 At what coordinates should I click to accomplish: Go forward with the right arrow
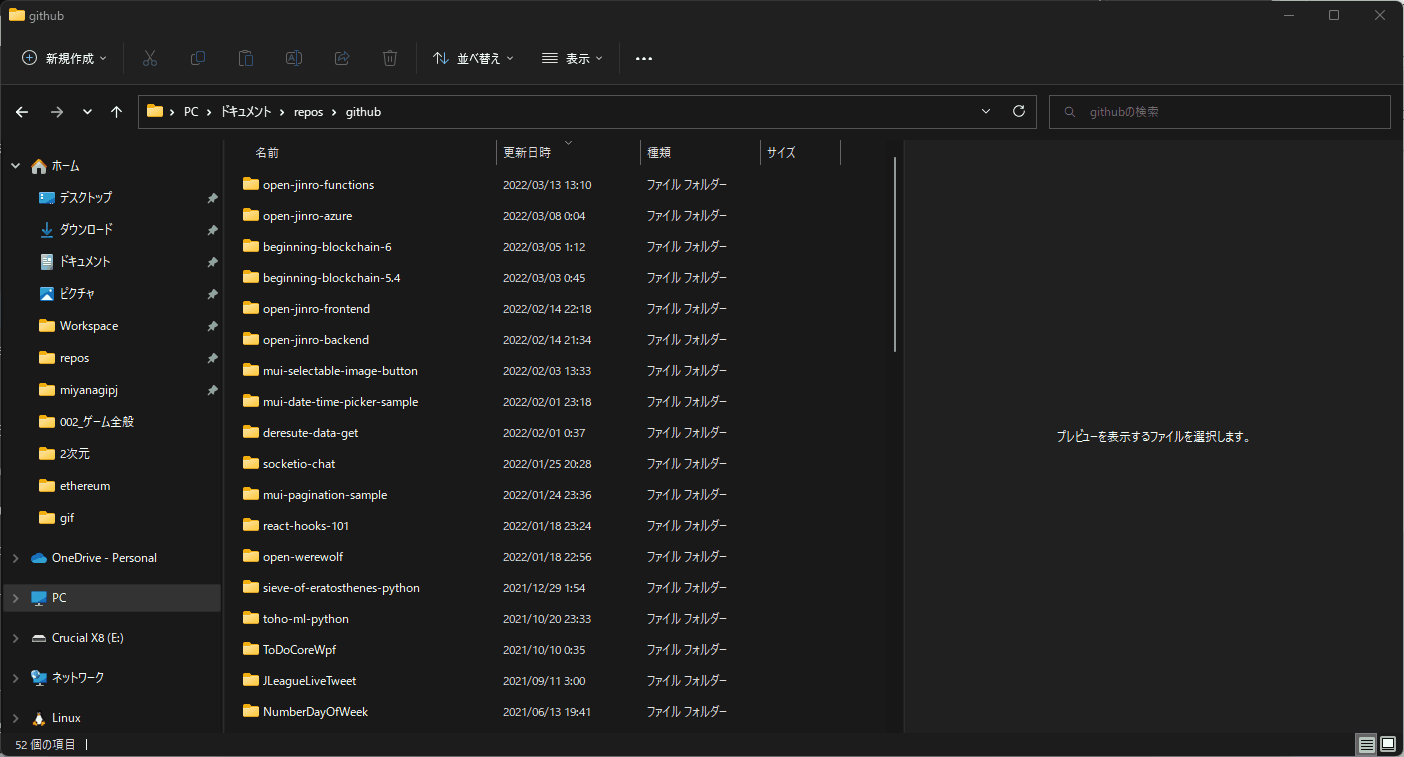(x=56, y=112)
